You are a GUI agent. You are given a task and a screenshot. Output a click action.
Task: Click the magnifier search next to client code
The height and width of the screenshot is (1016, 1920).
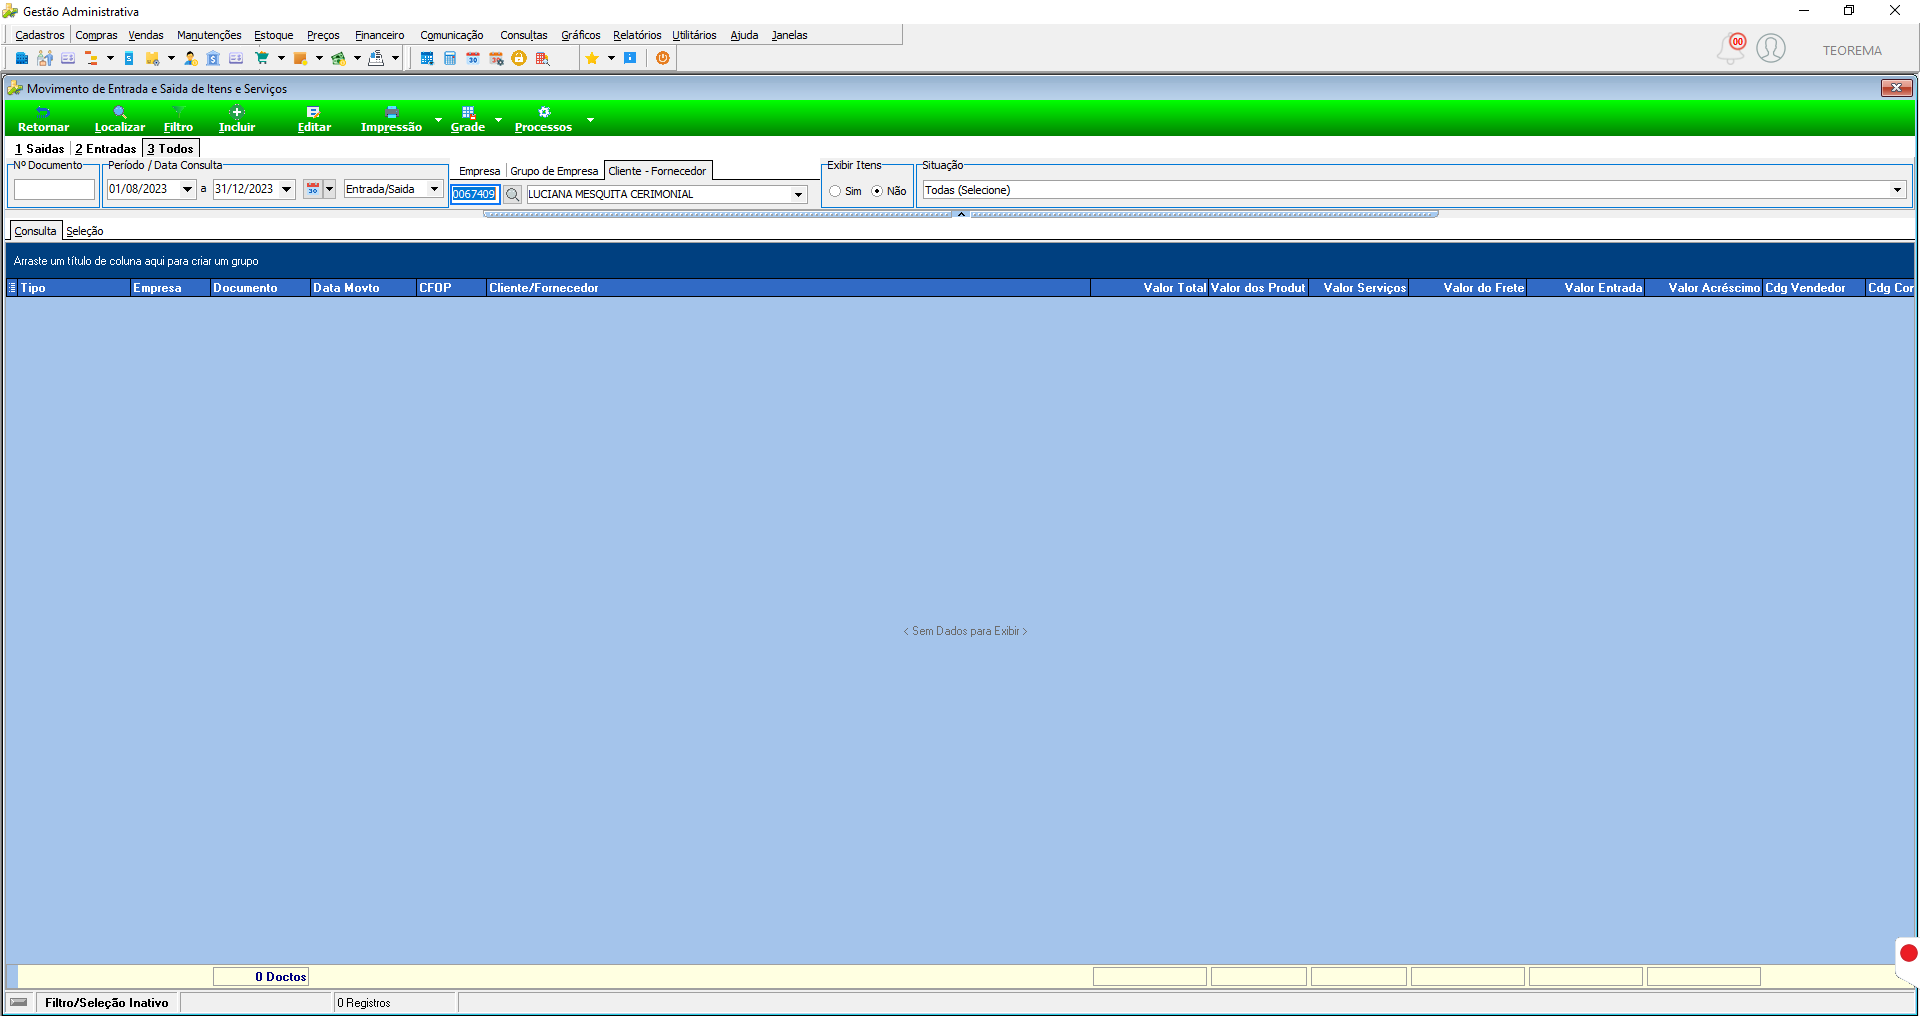[x=513, y=194]
